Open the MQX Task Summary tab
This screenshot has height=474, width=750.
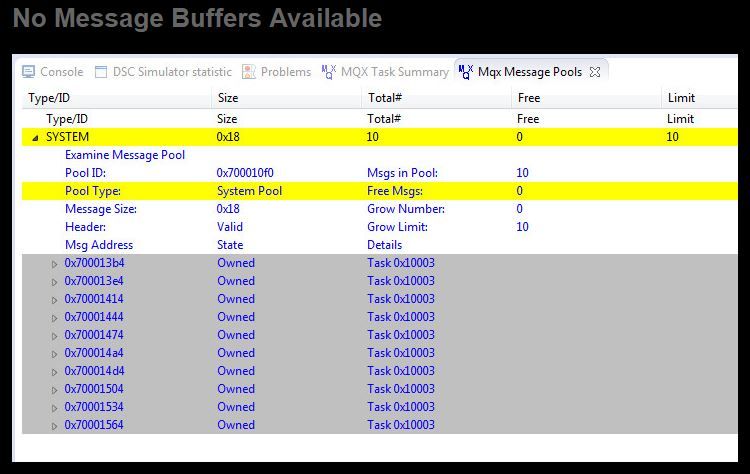(x=394, y=72)
